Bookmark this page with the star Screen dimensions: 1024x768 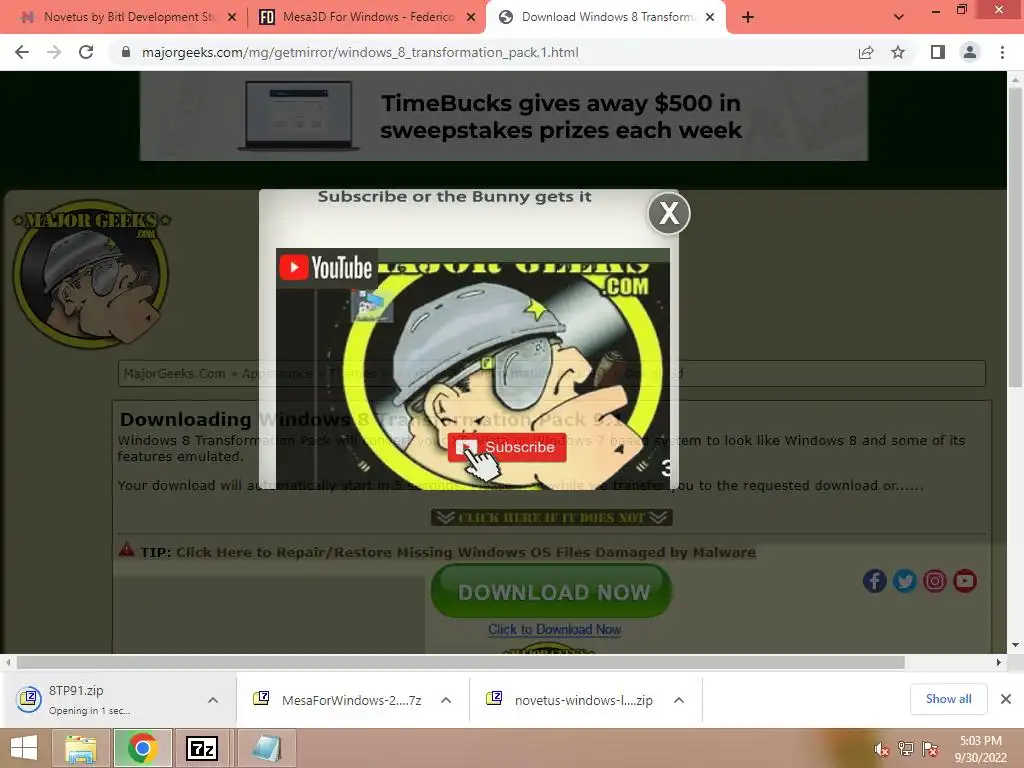(x=899, y=52)
